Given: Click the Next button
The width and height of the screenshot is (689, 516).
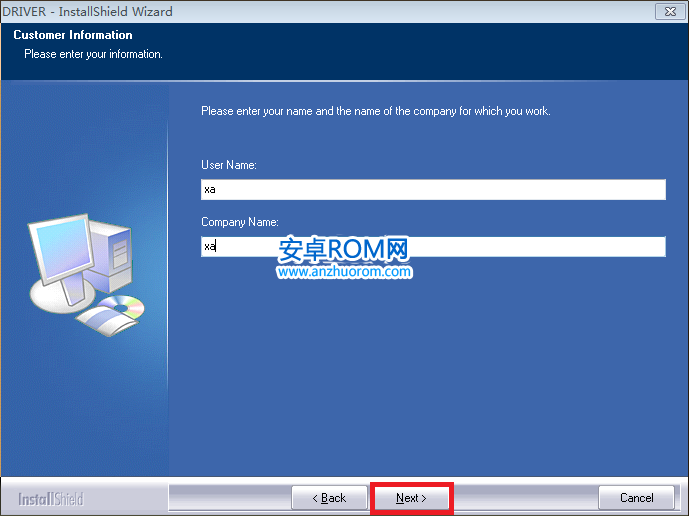Looking at the screenshot, I should point(411,498).
